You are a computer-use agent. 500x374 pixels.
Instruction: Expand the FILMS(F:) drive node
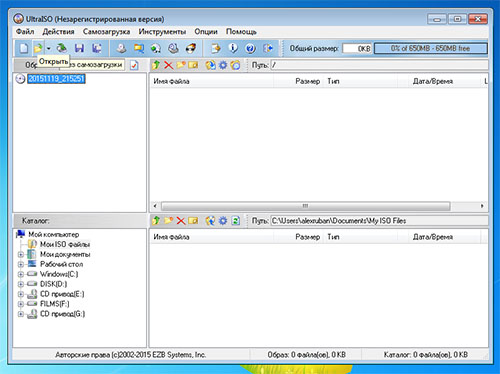(x=21, y=304)
